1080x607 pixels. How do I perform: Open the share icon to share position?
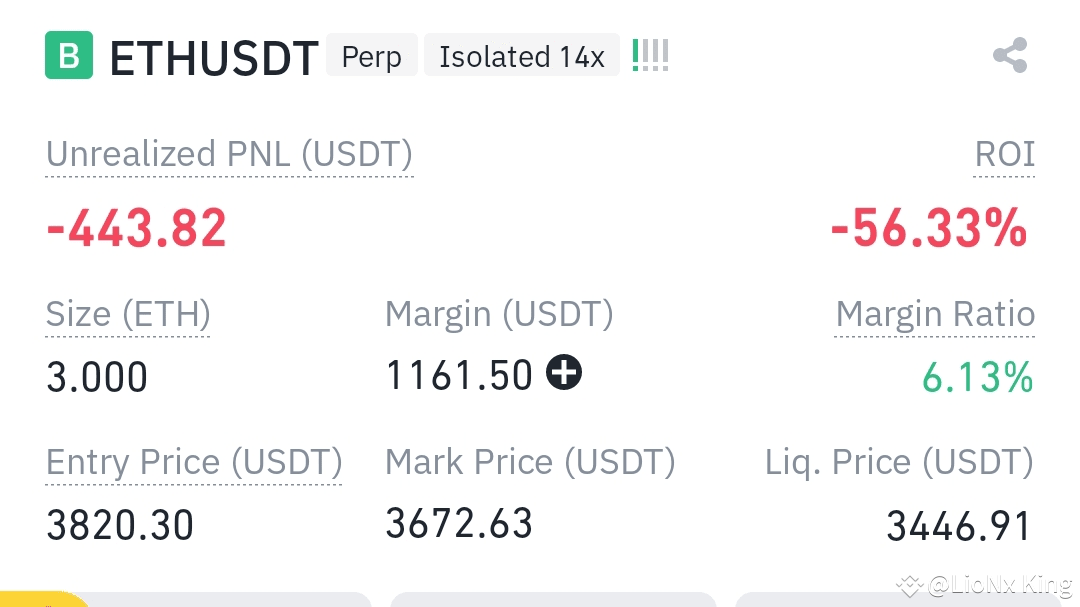pos(1009,56)
